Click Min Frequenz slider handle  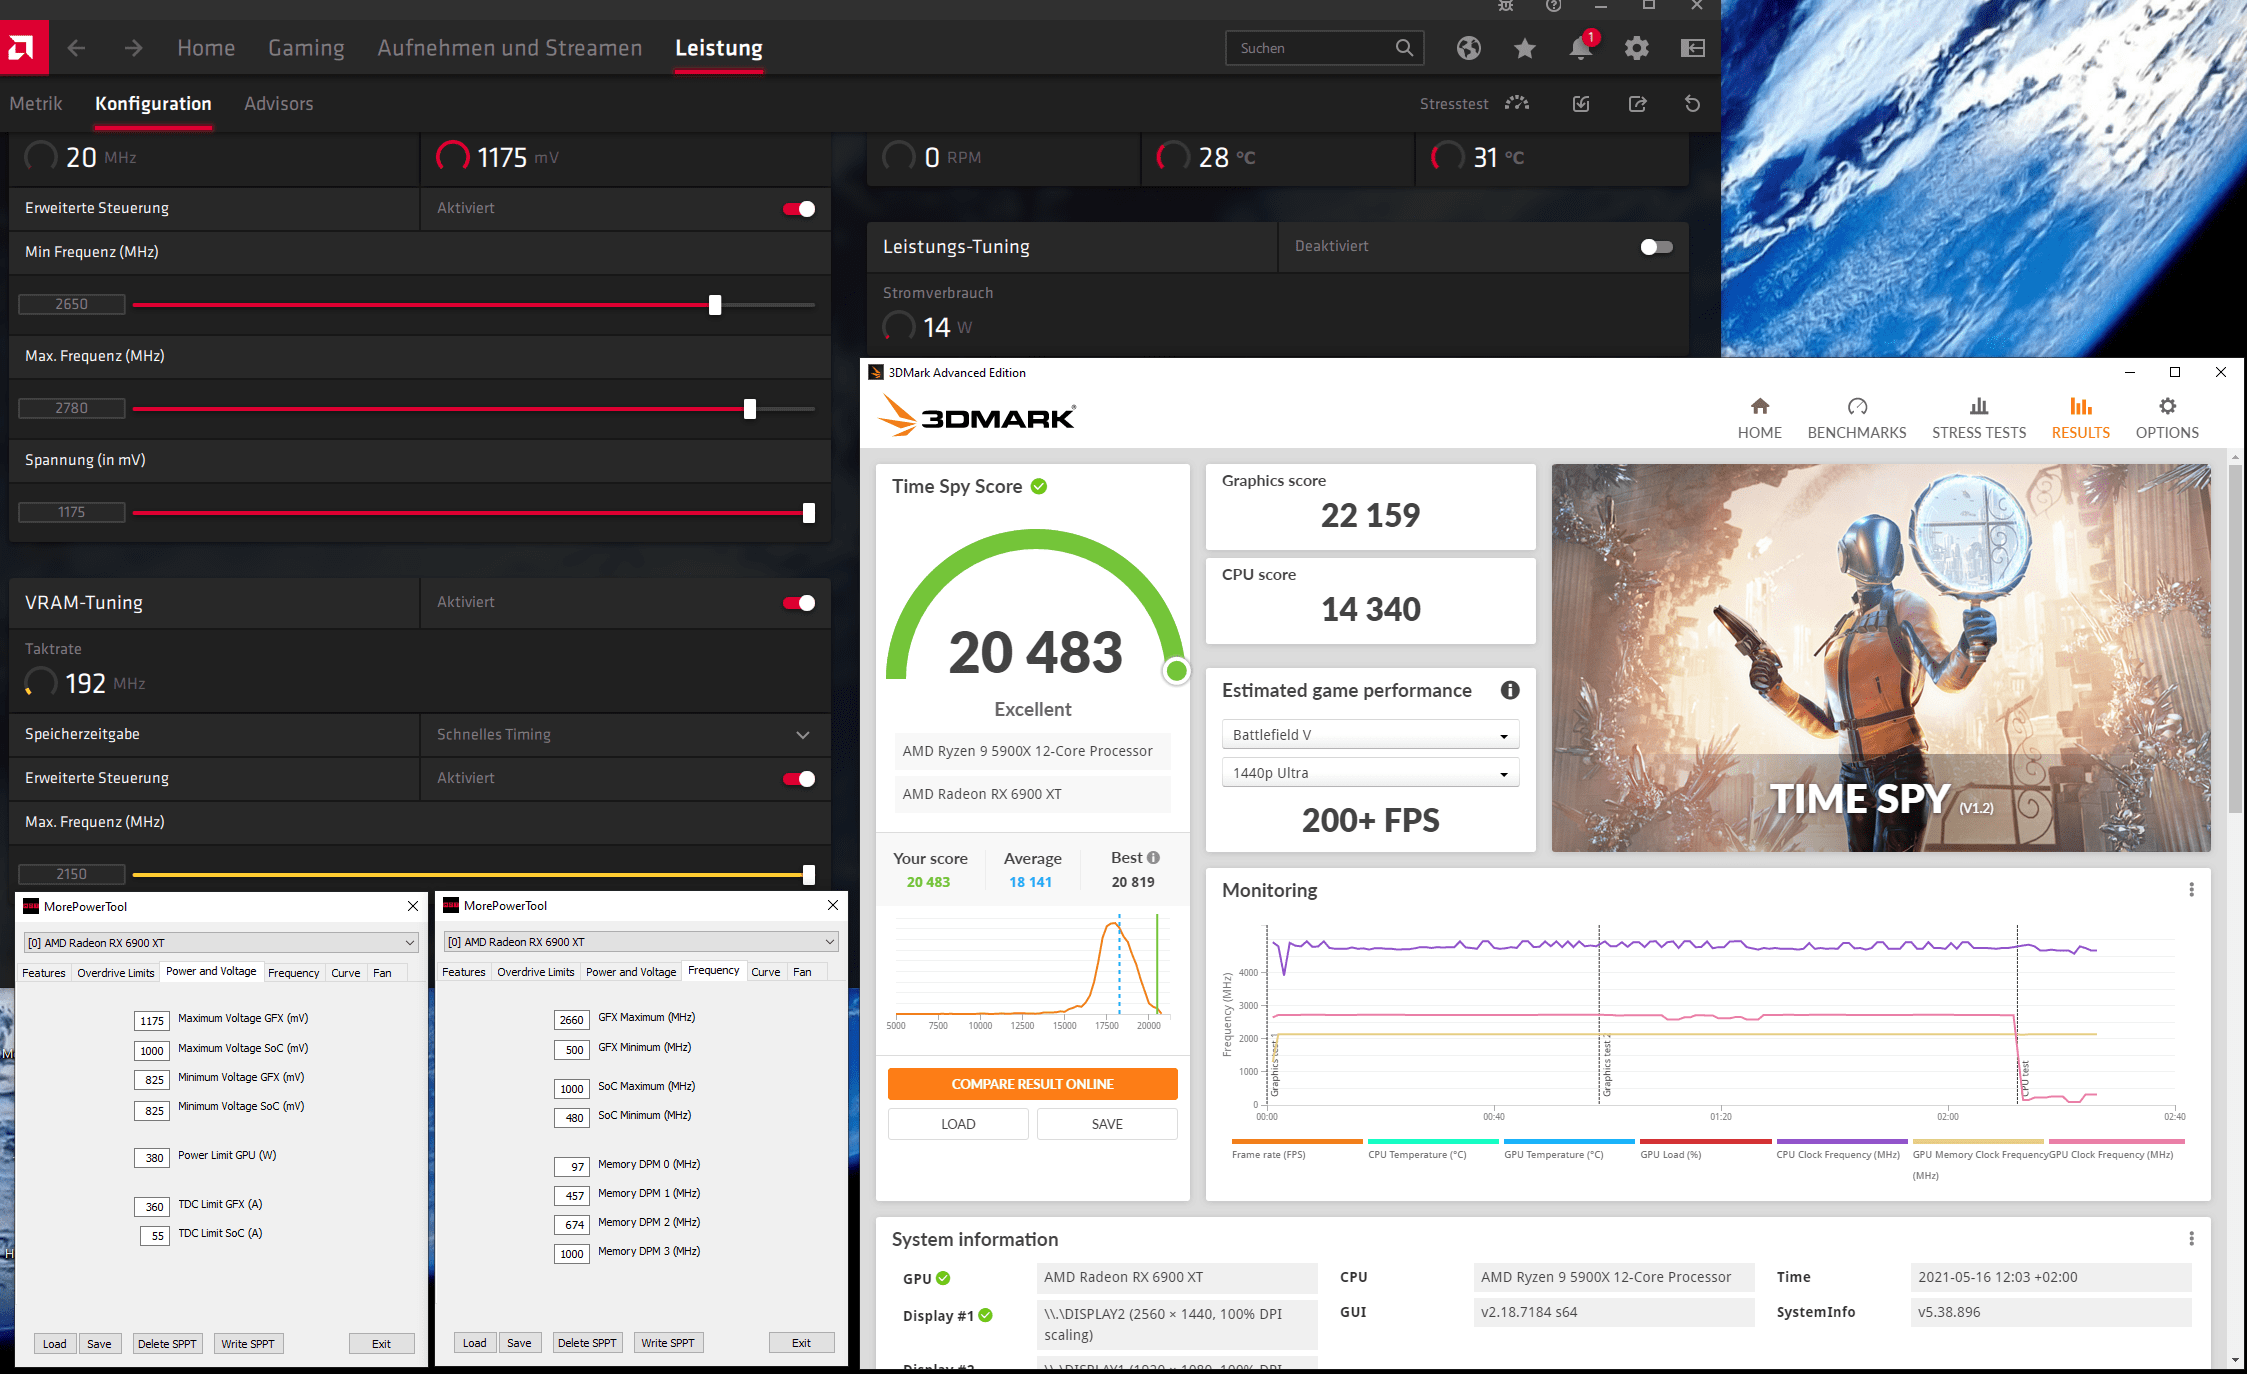[715, 305]
